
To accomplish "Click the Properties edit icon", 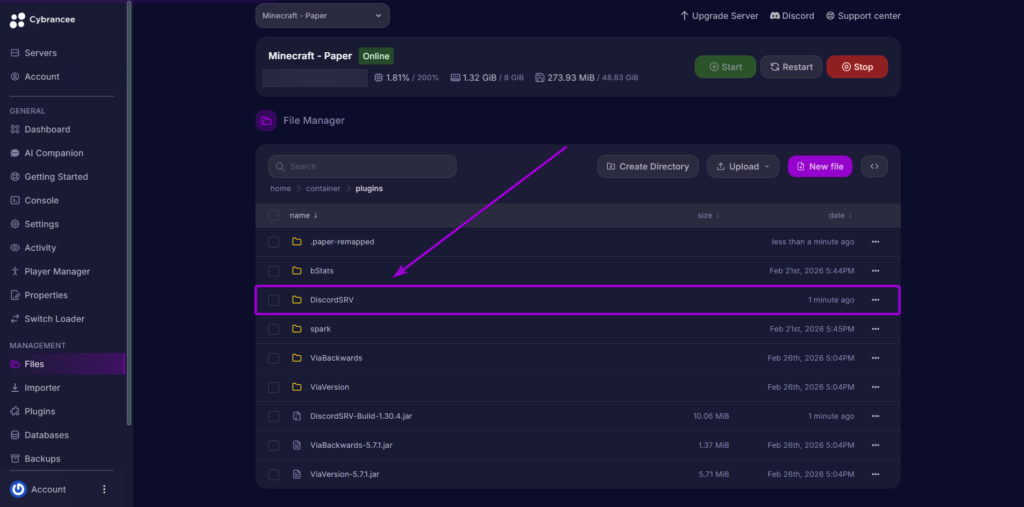I will (x=15, y=295).
